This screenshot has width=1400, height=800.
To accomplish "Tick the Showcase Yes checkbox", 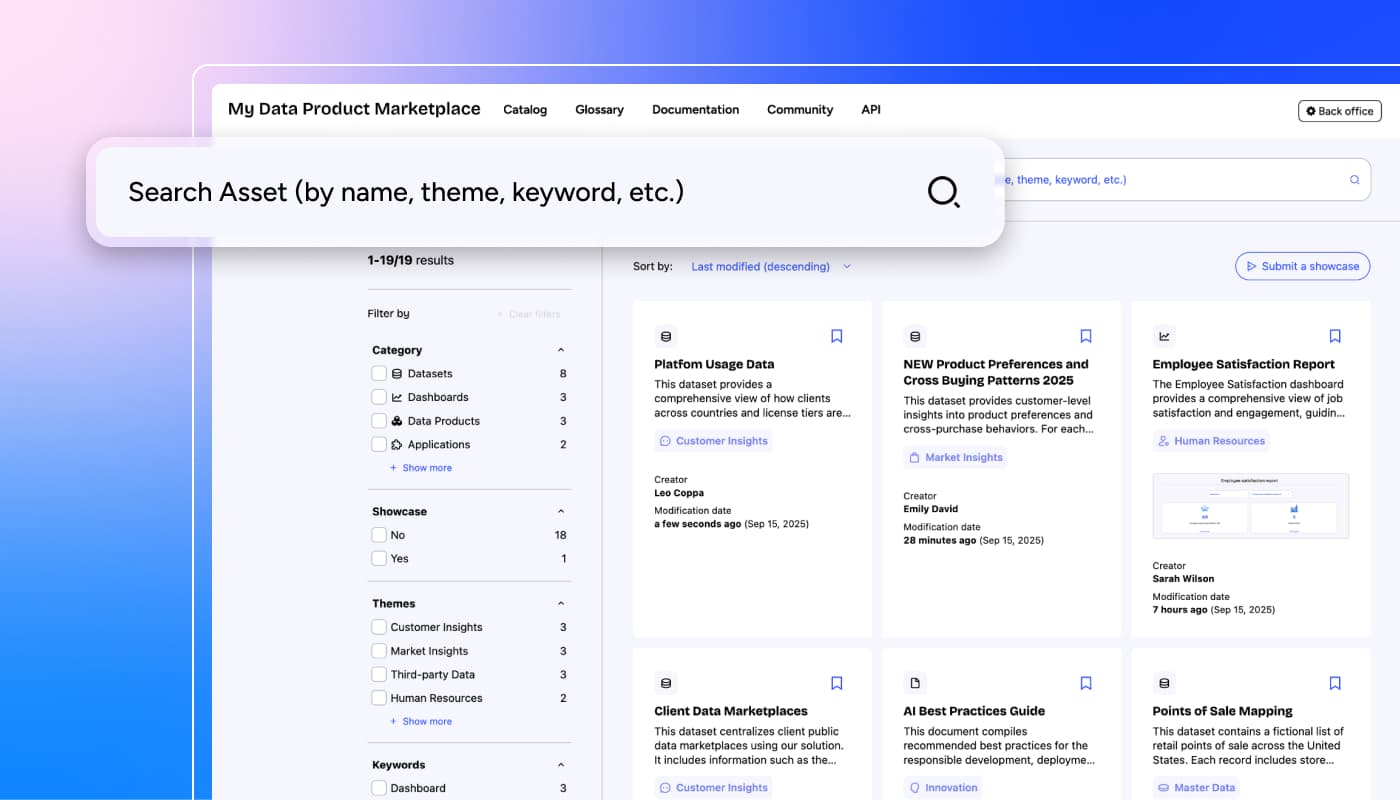I will click(379, 559).
